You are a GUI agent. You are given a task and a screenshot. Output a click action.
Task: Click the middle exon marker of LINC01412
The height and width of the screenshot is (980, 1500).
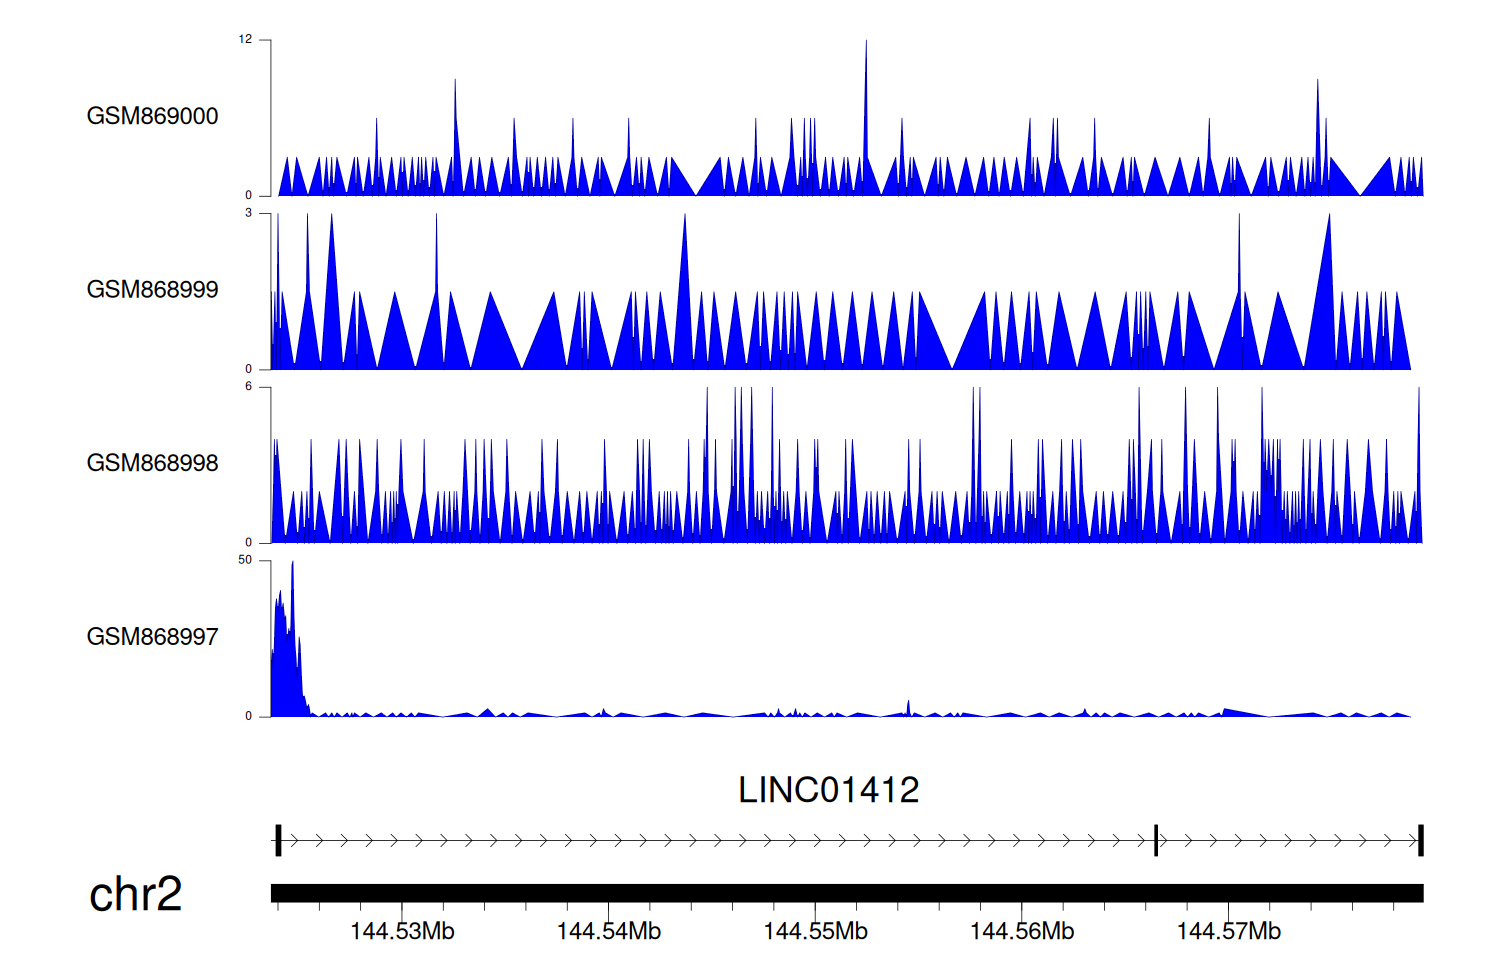click(1156, 840)
